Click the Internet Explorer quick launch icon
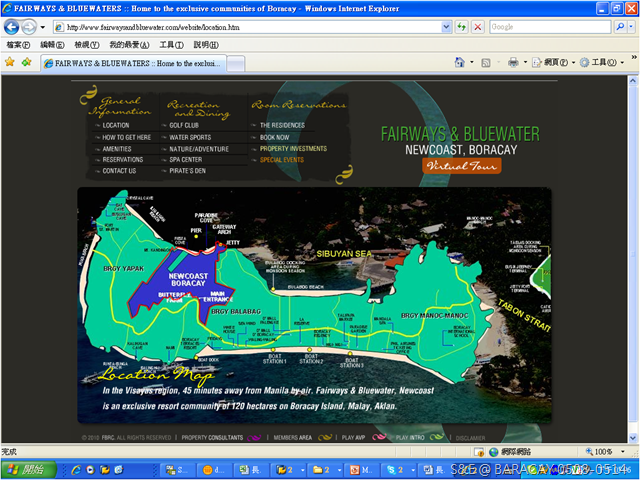640x480 pixels. pos(76,470)
